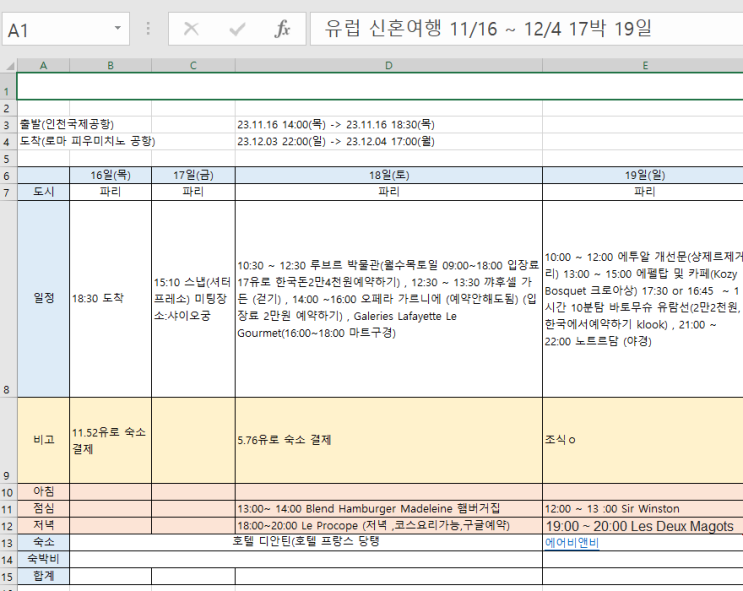Select the 18일(토) date header cell

pos(389,175)
